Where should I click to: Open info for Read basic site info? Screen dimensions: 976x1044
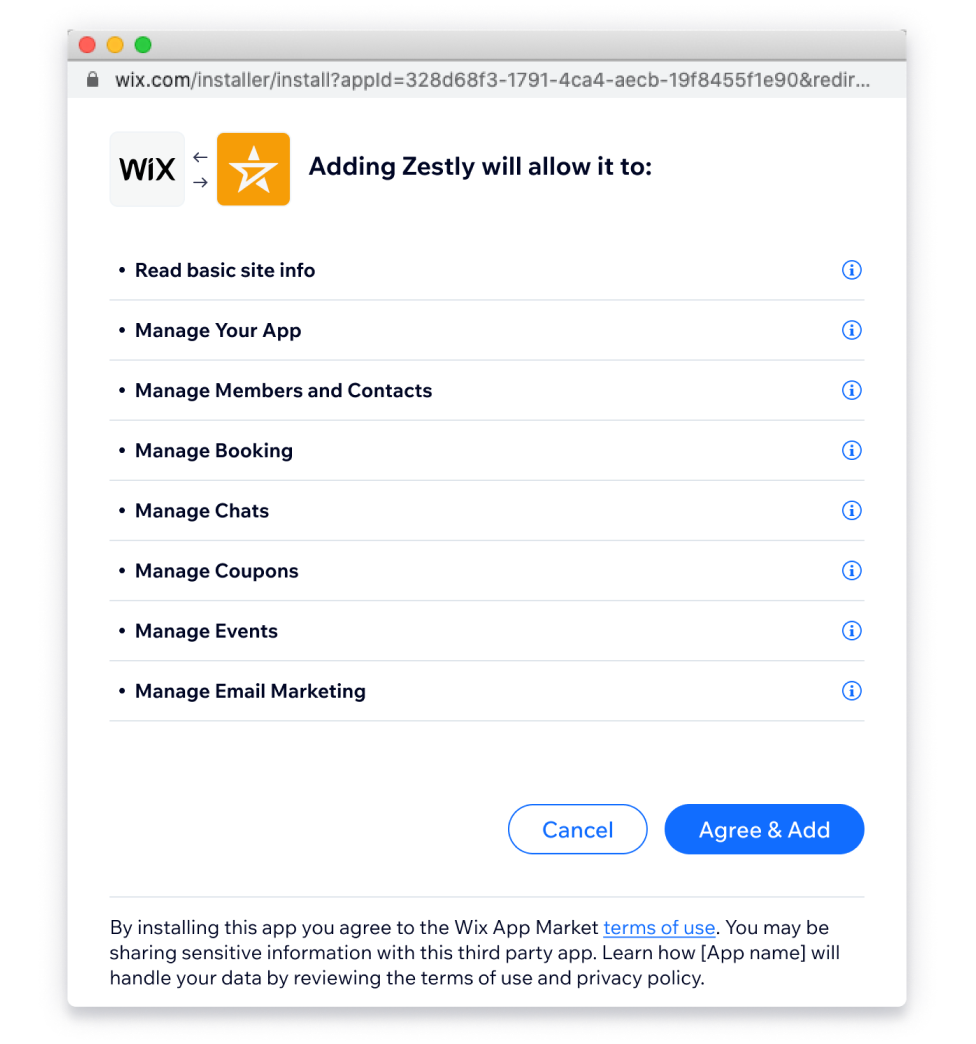pyautogui.click(x=852, y=270)
